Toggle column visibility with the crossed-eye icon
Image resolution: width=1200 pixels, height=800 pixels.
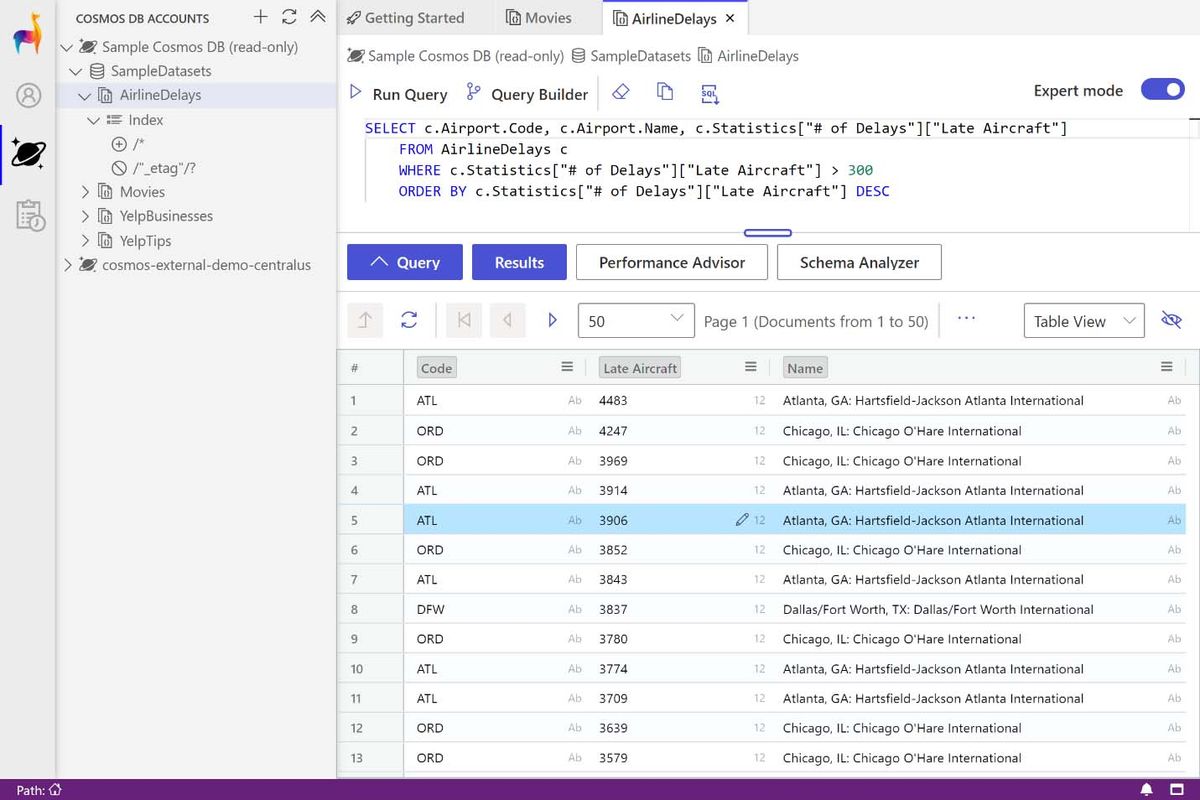1172,320
